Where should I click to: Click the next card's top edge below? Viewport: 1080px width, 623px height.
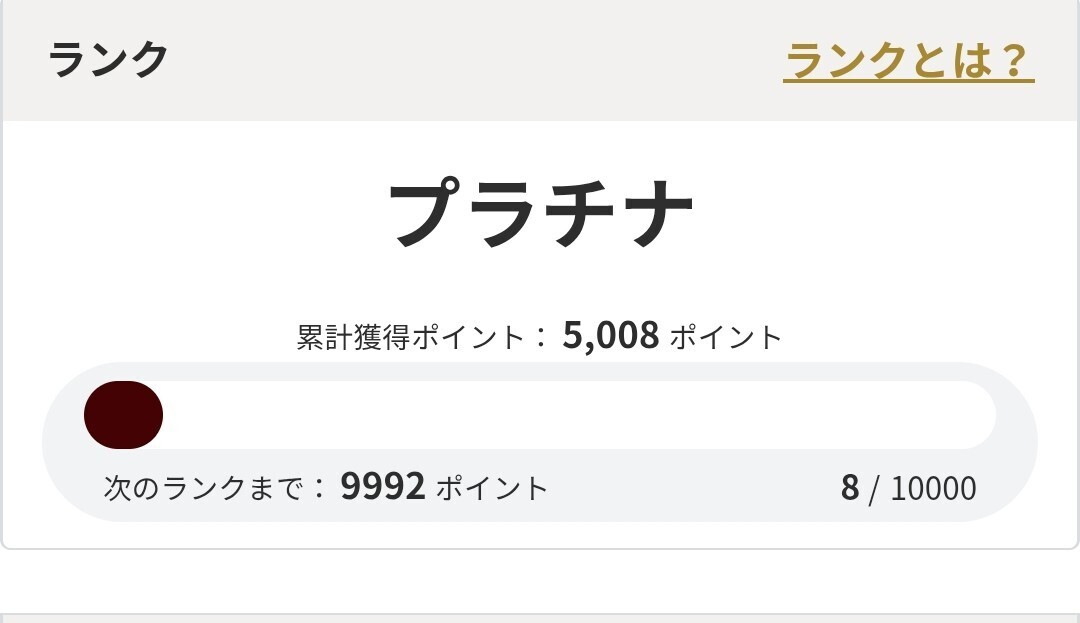540,617
